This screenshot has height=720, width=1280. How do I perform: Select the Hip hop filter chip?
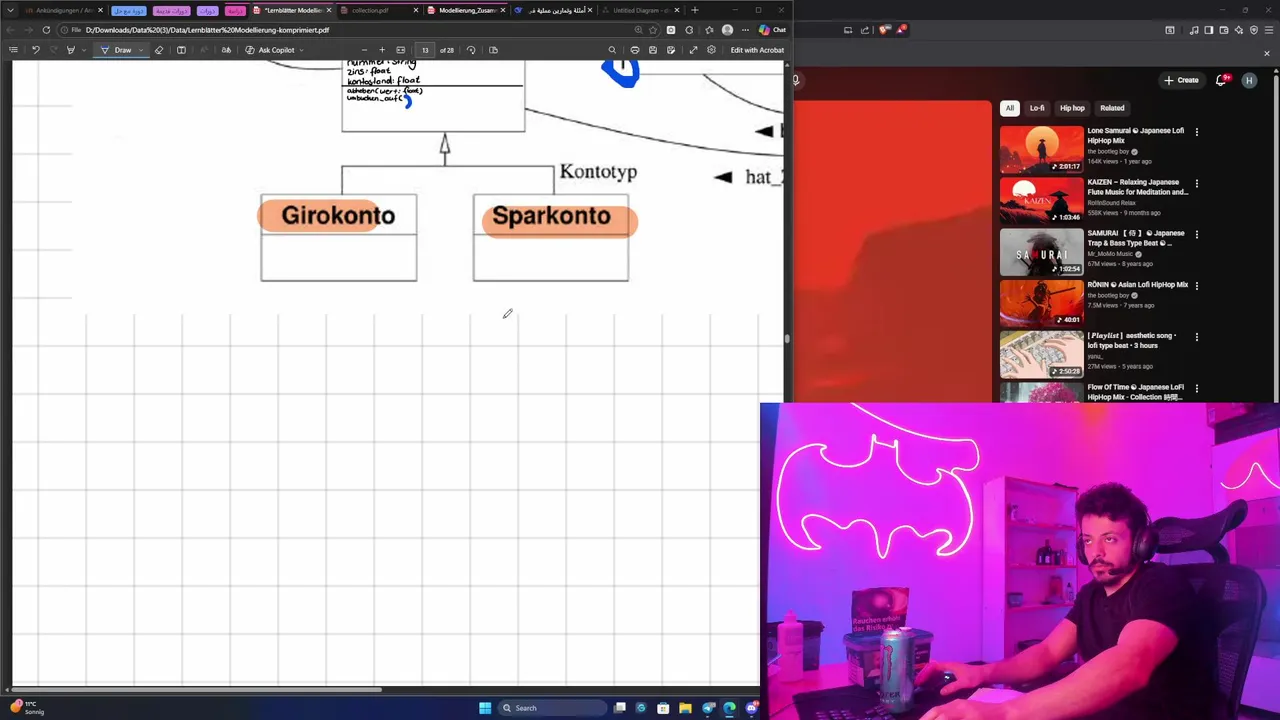(1072, 108)
